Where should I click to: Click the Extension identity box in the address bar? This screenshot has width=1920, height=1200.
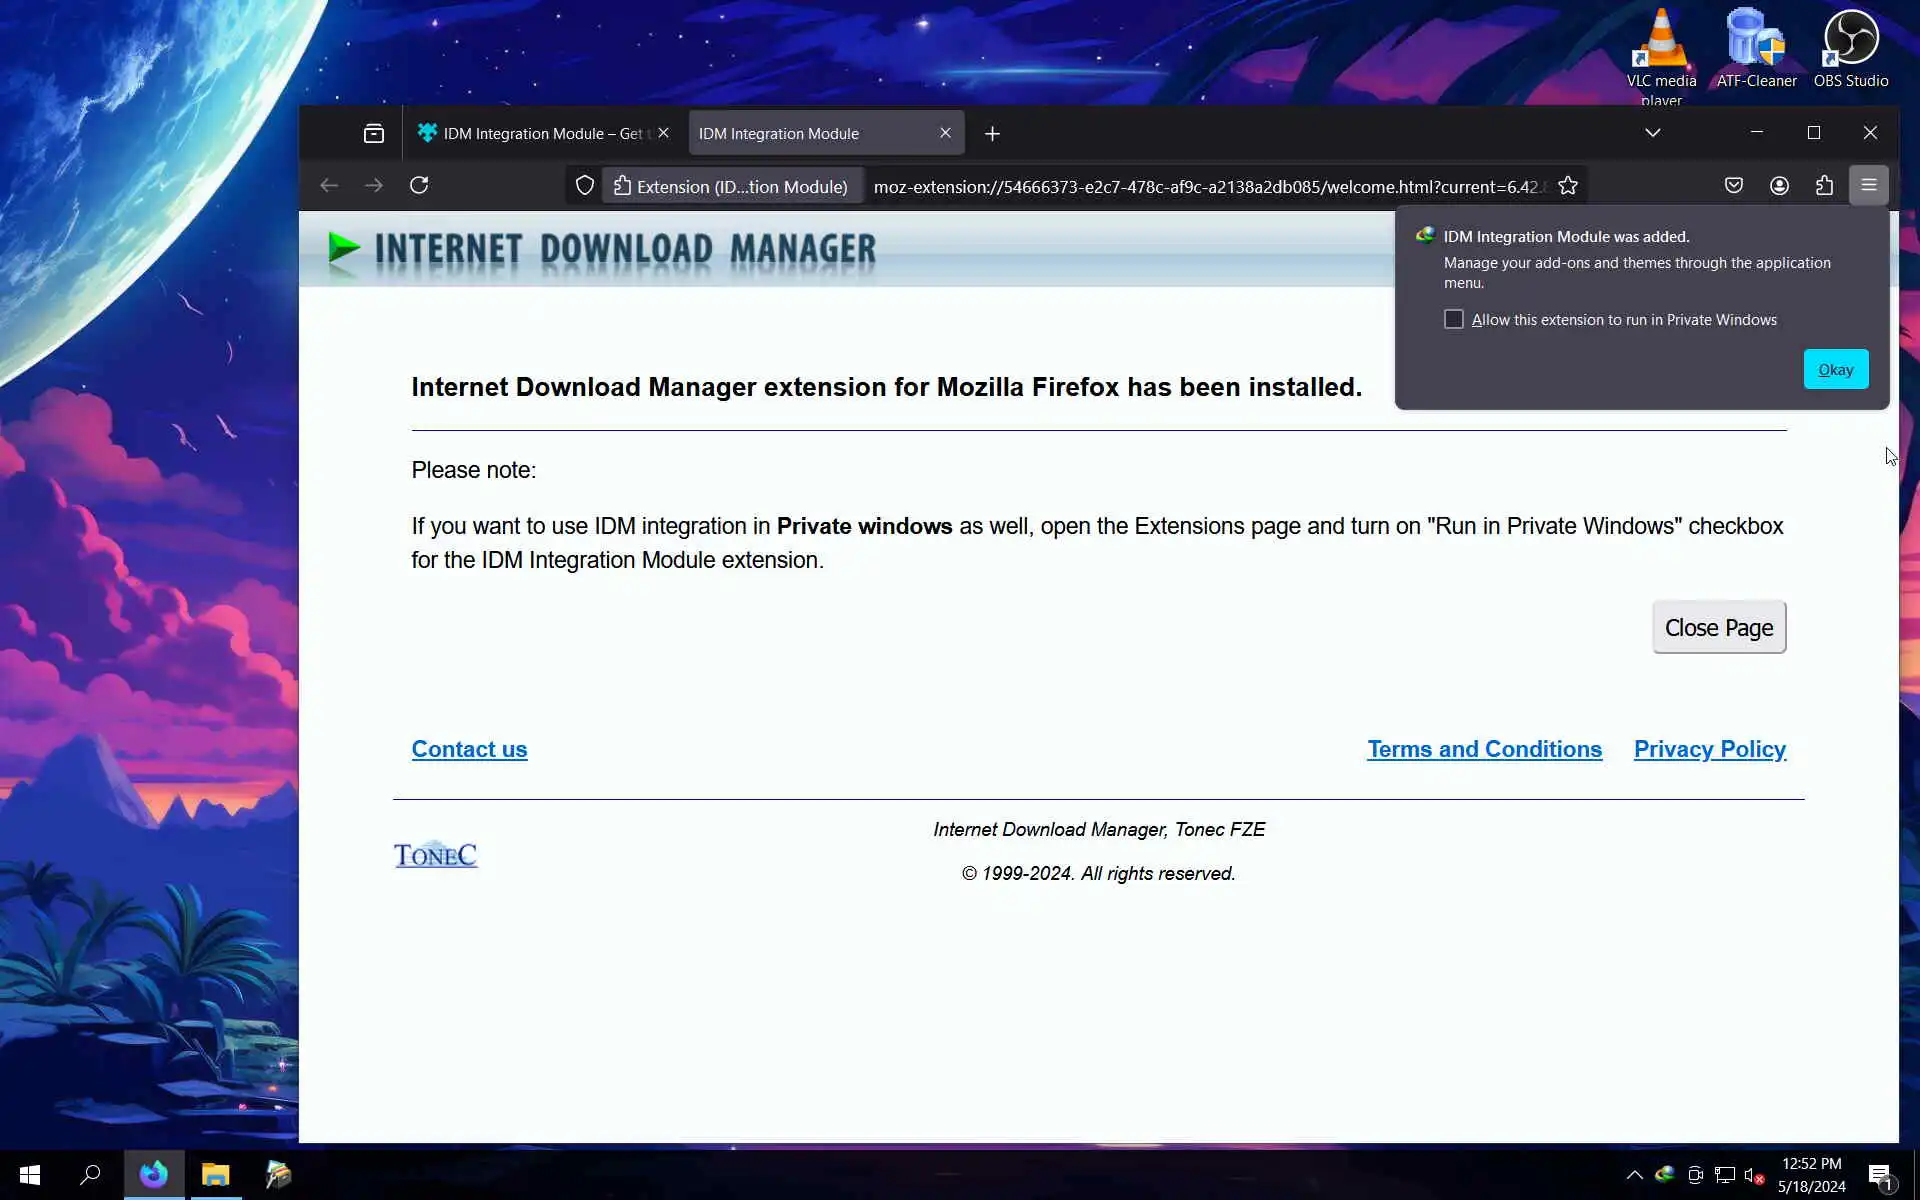point(731,187)
